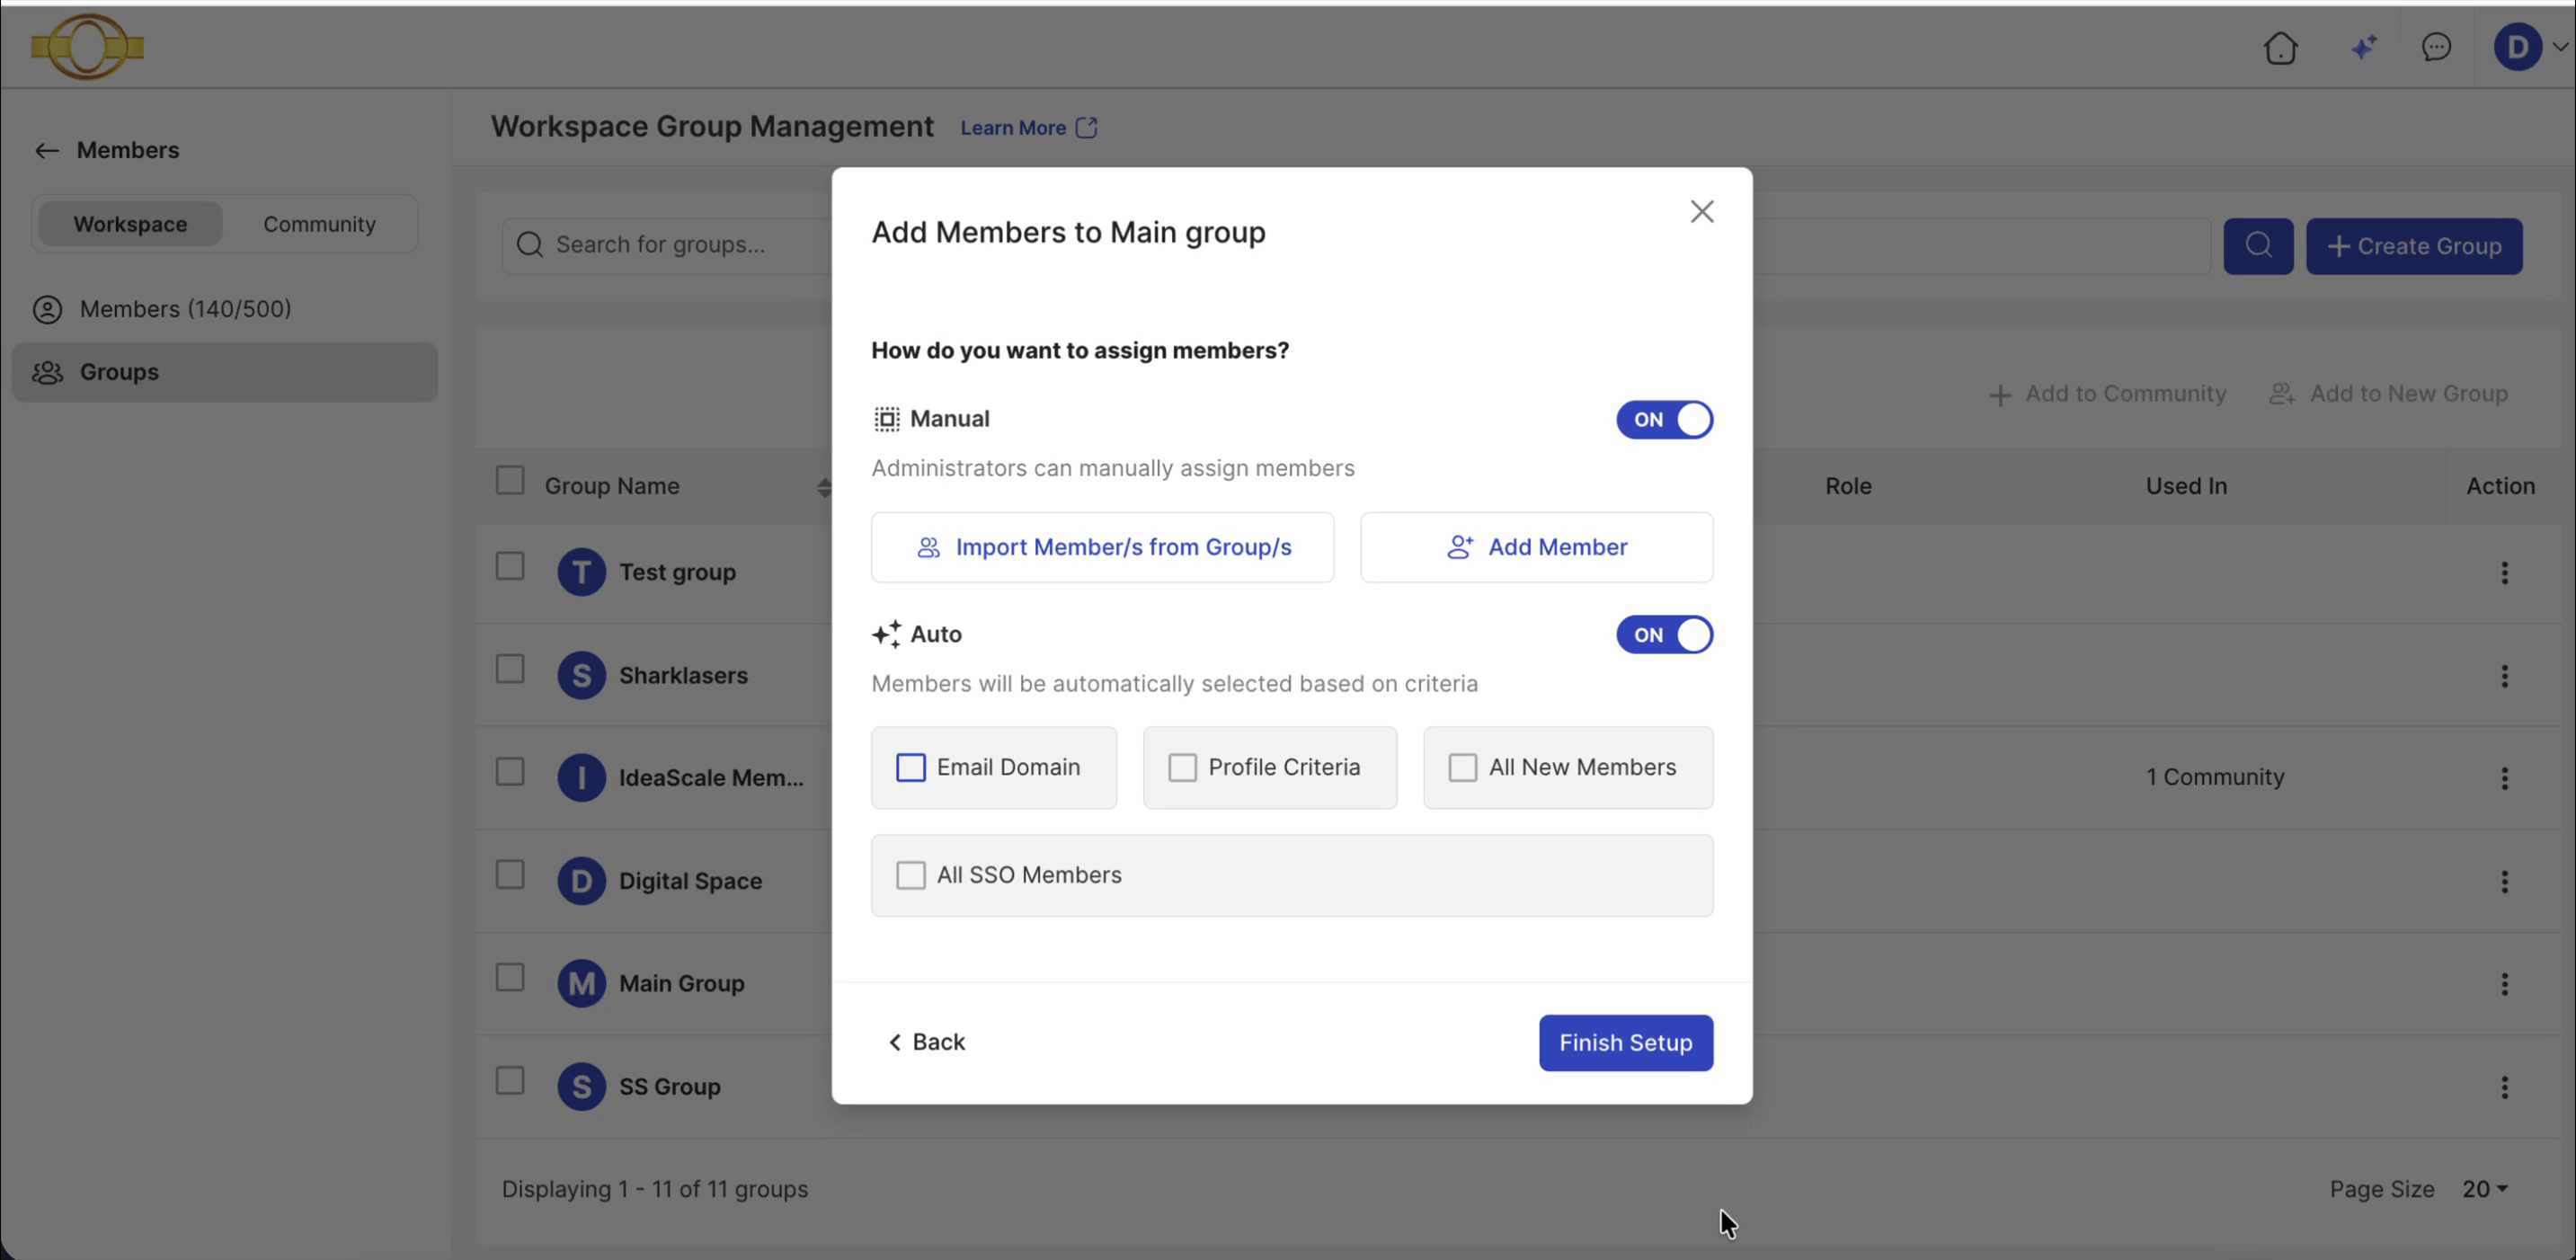
Task: Click the SS Group avatar S
Action: click(x=581, y=1087)
